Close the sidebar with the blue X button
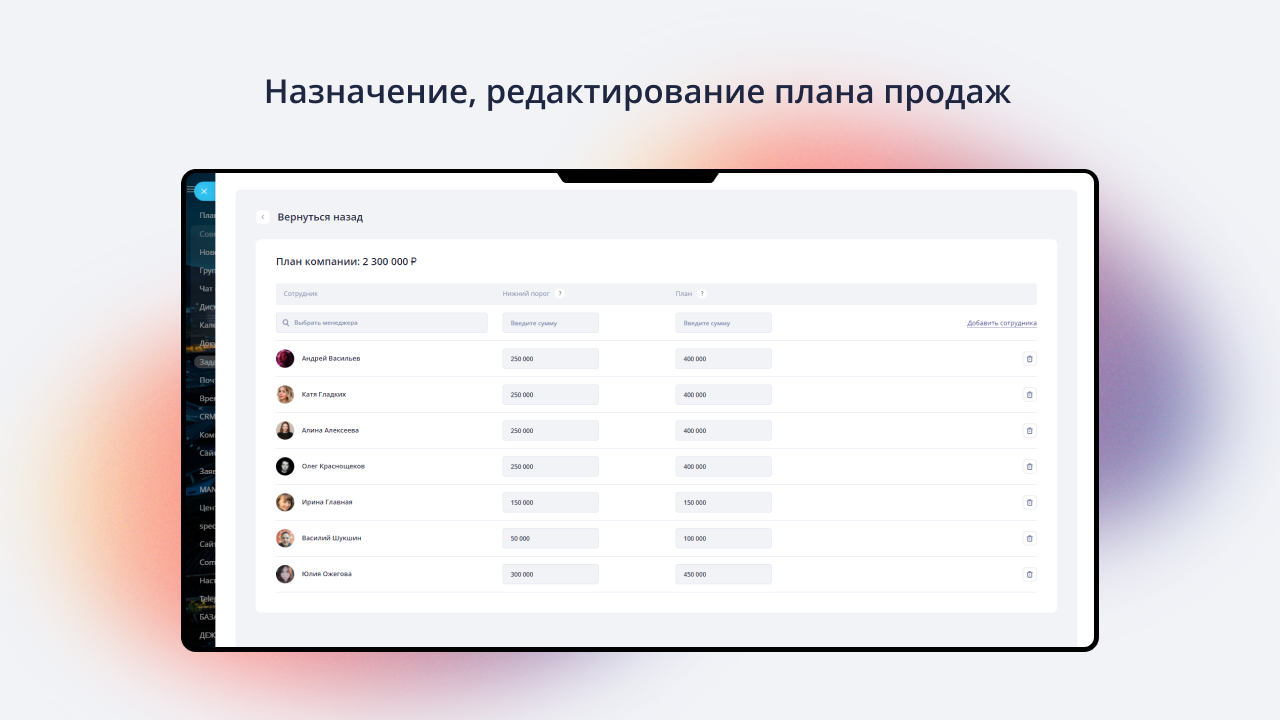 (204, 191)
